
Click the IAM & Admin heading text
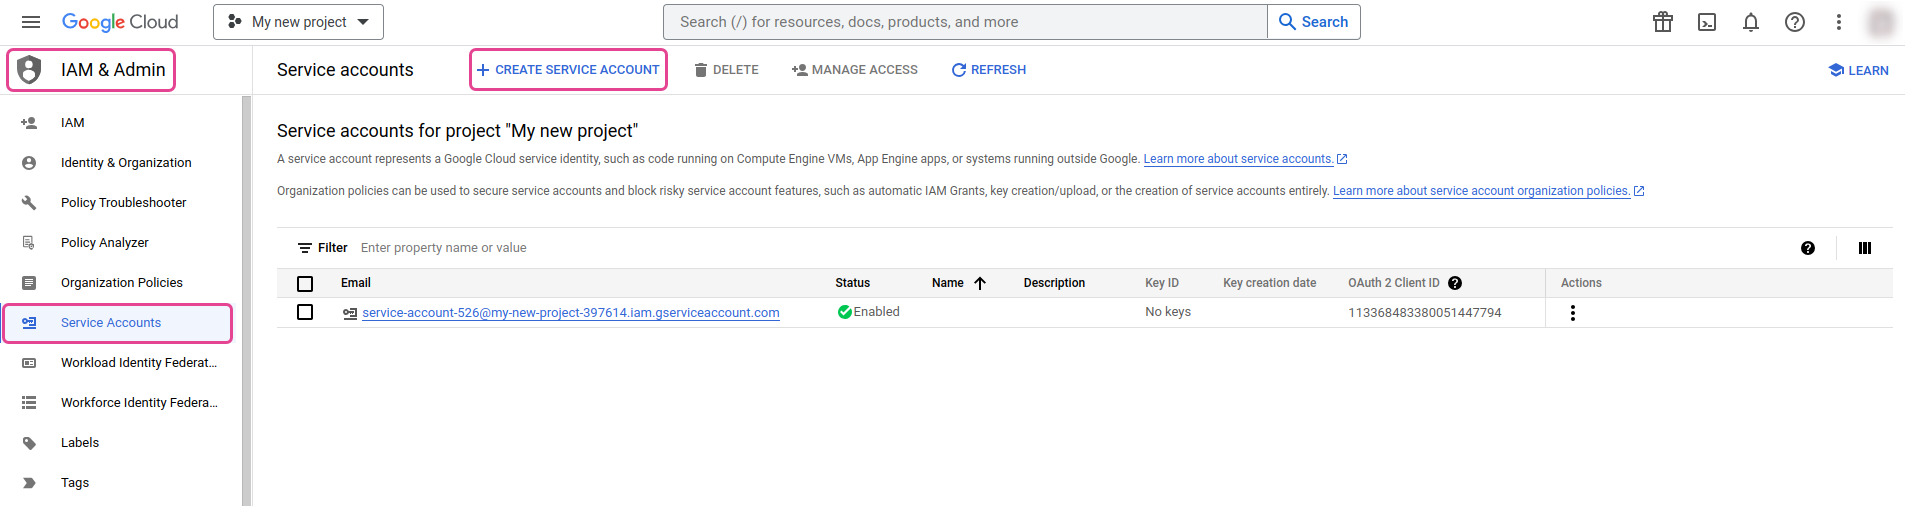click(113, 70)
